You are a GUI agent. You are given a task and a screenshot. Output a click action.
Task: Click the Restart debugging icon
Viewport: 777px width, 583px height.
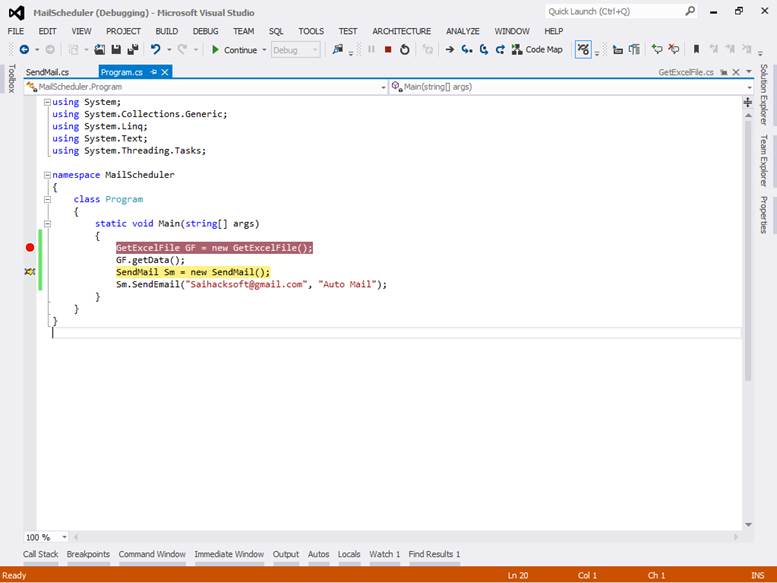pos(404,49)
